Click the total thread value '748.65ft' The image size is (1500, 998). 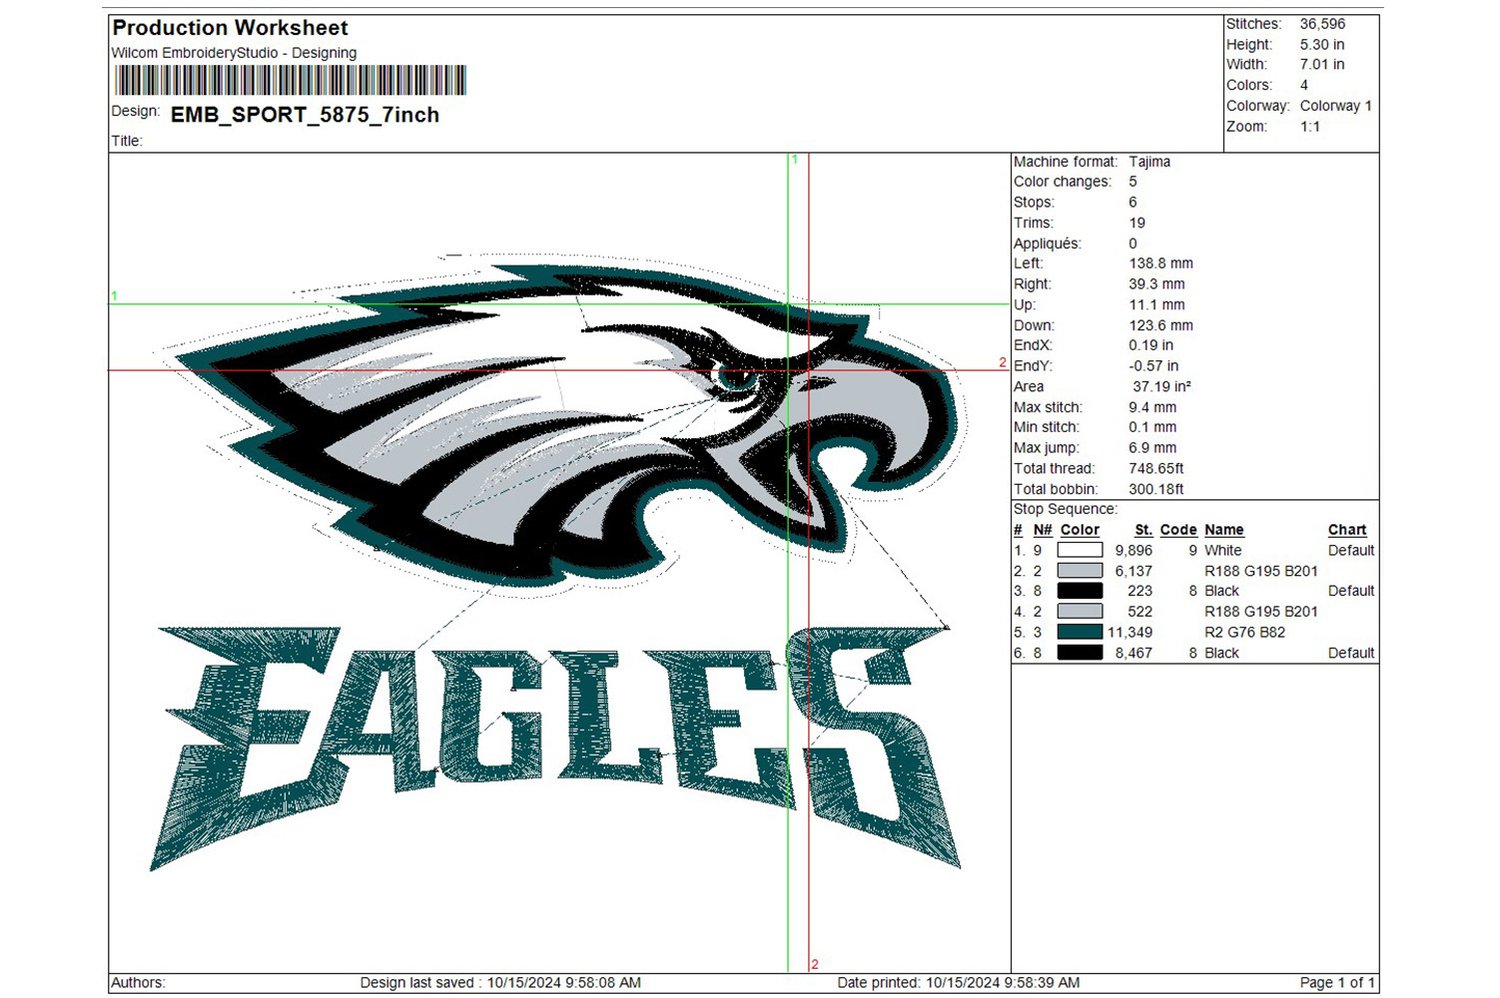(1157, 469)
